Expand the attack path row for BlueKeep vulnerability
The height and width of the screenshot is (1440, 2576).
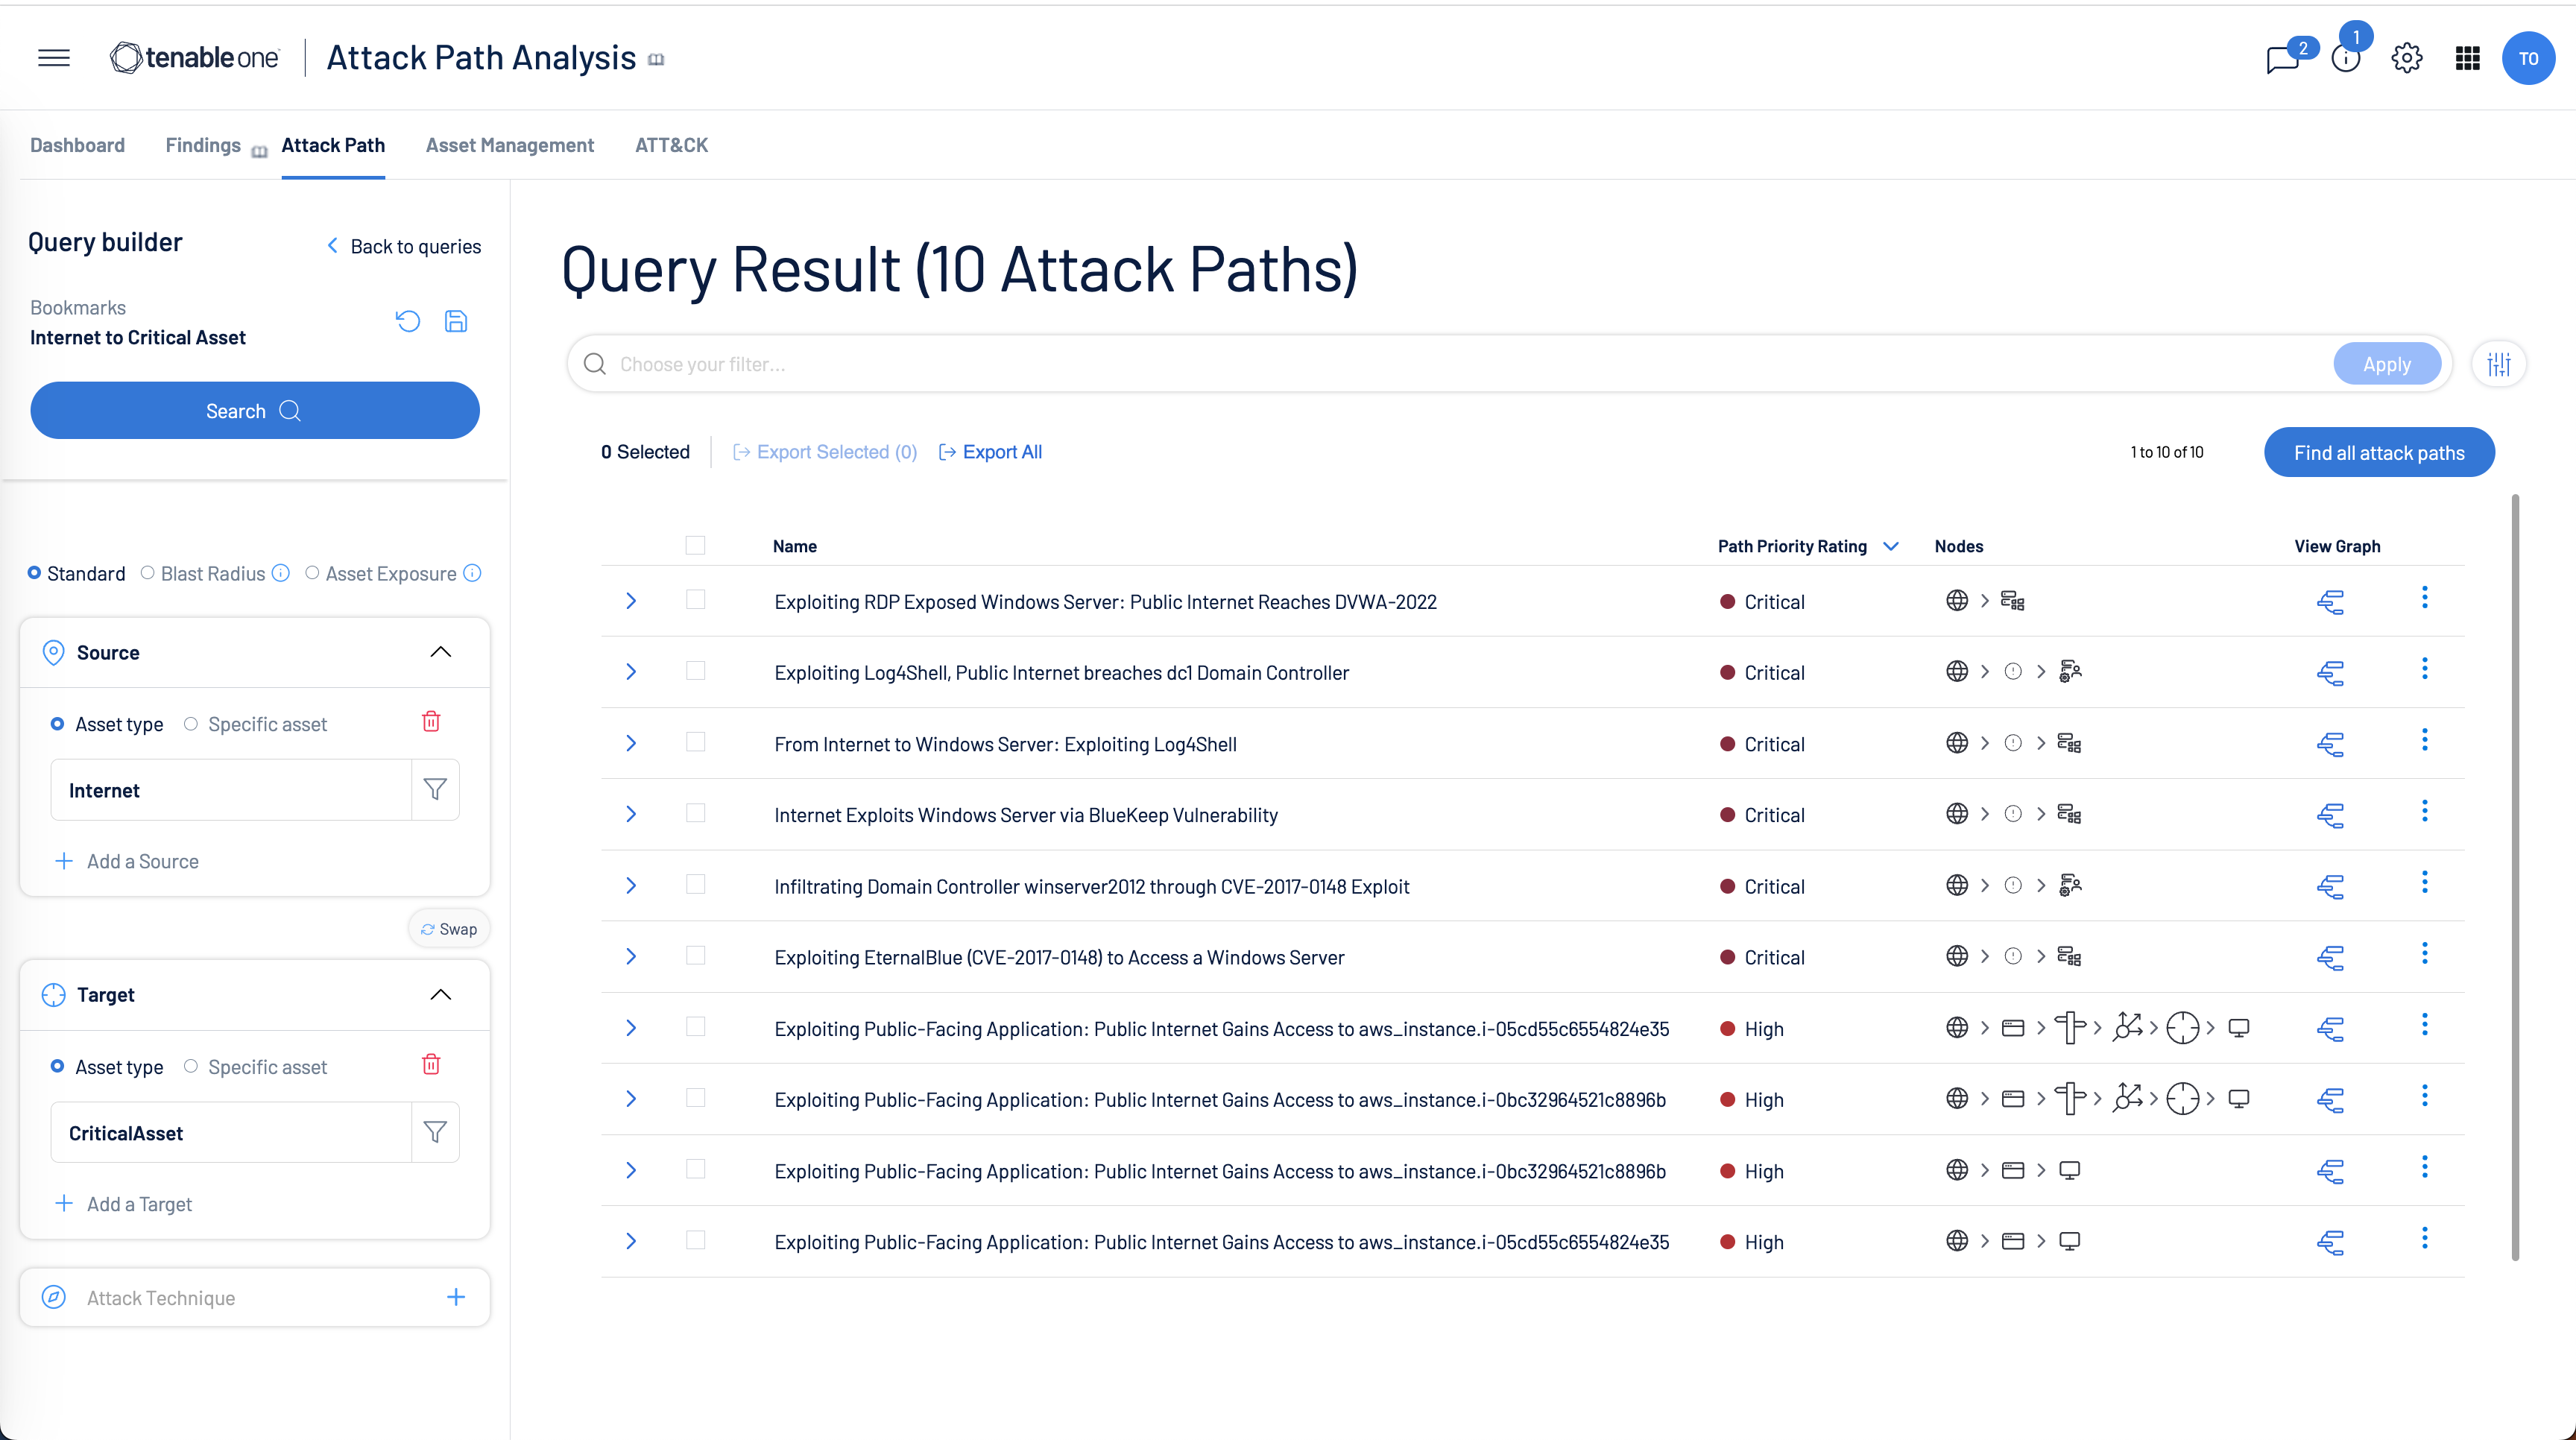(x=631, y=814)
